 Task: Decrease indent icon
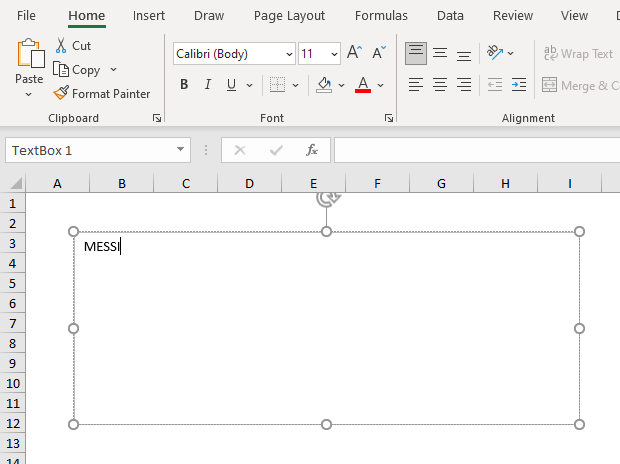[x=495, y=85]
